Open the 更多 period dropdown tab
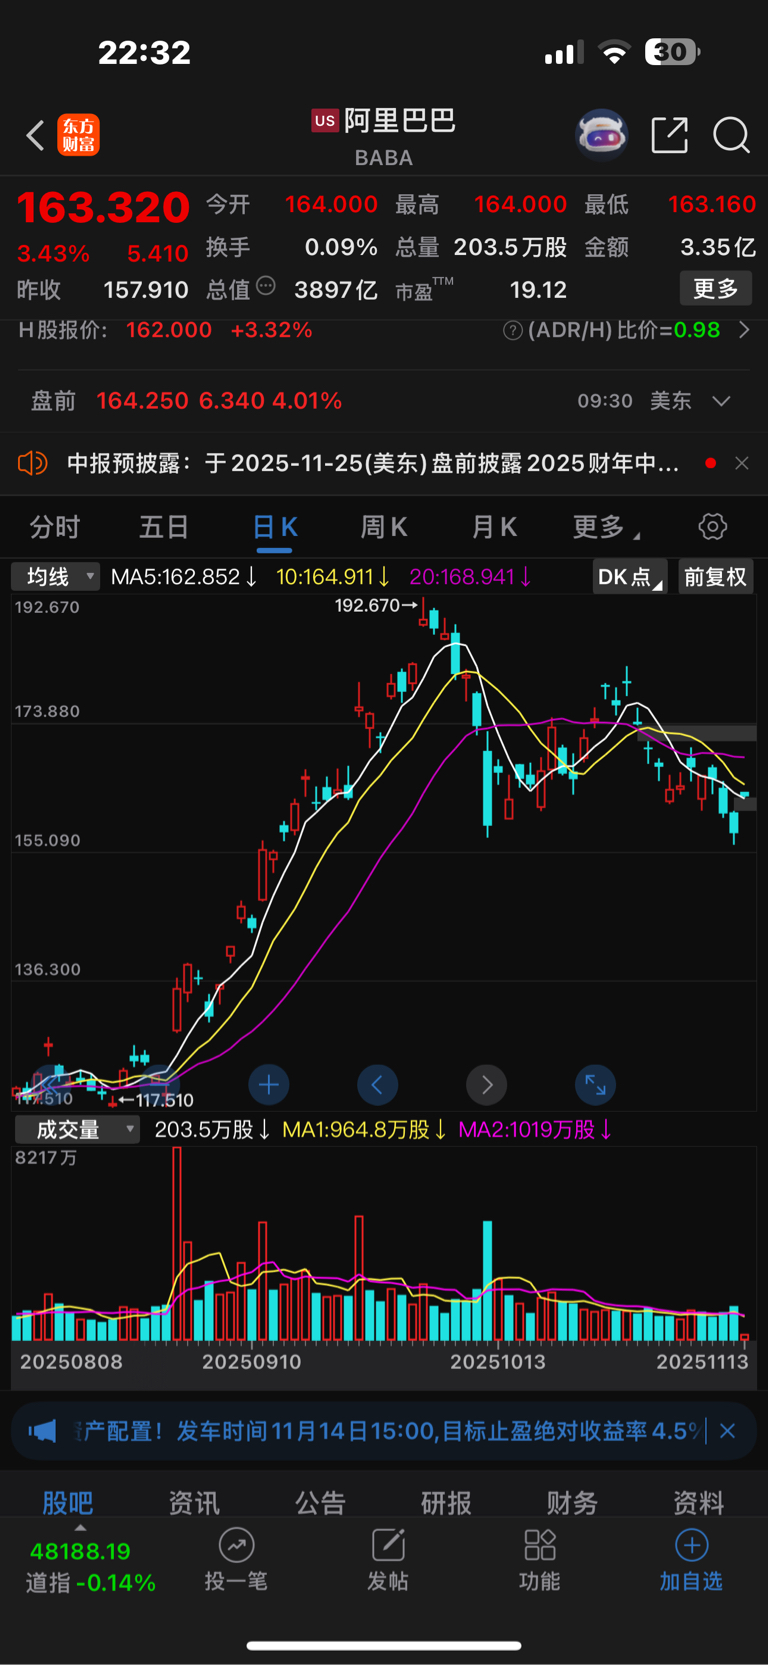 click(x=607, y=527)
